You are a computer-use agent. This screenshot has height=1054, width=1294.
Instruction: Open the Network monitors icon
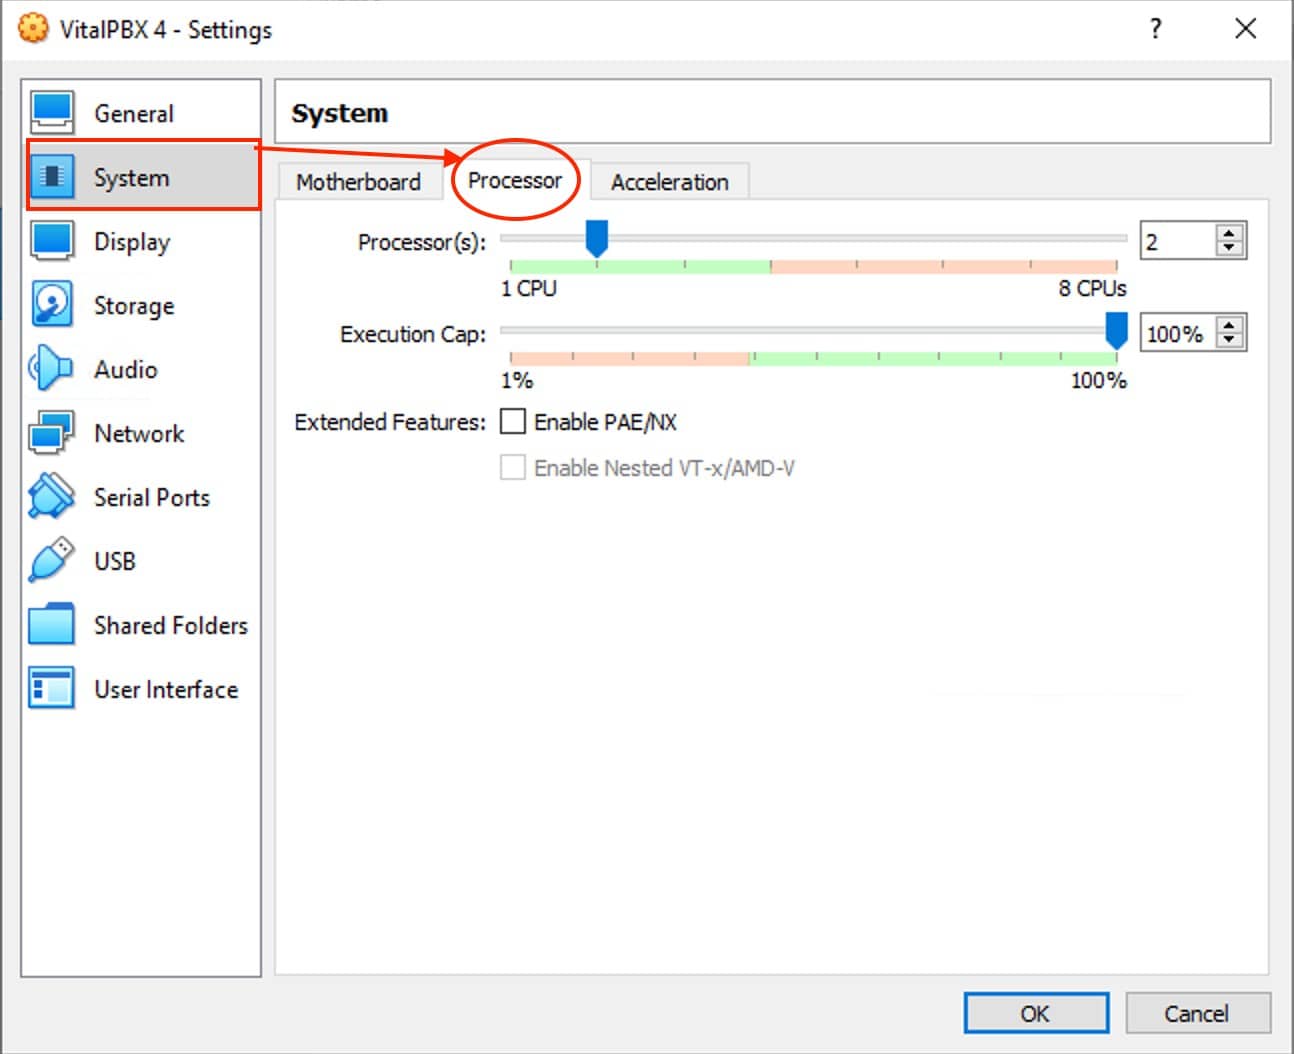(52, 433)
